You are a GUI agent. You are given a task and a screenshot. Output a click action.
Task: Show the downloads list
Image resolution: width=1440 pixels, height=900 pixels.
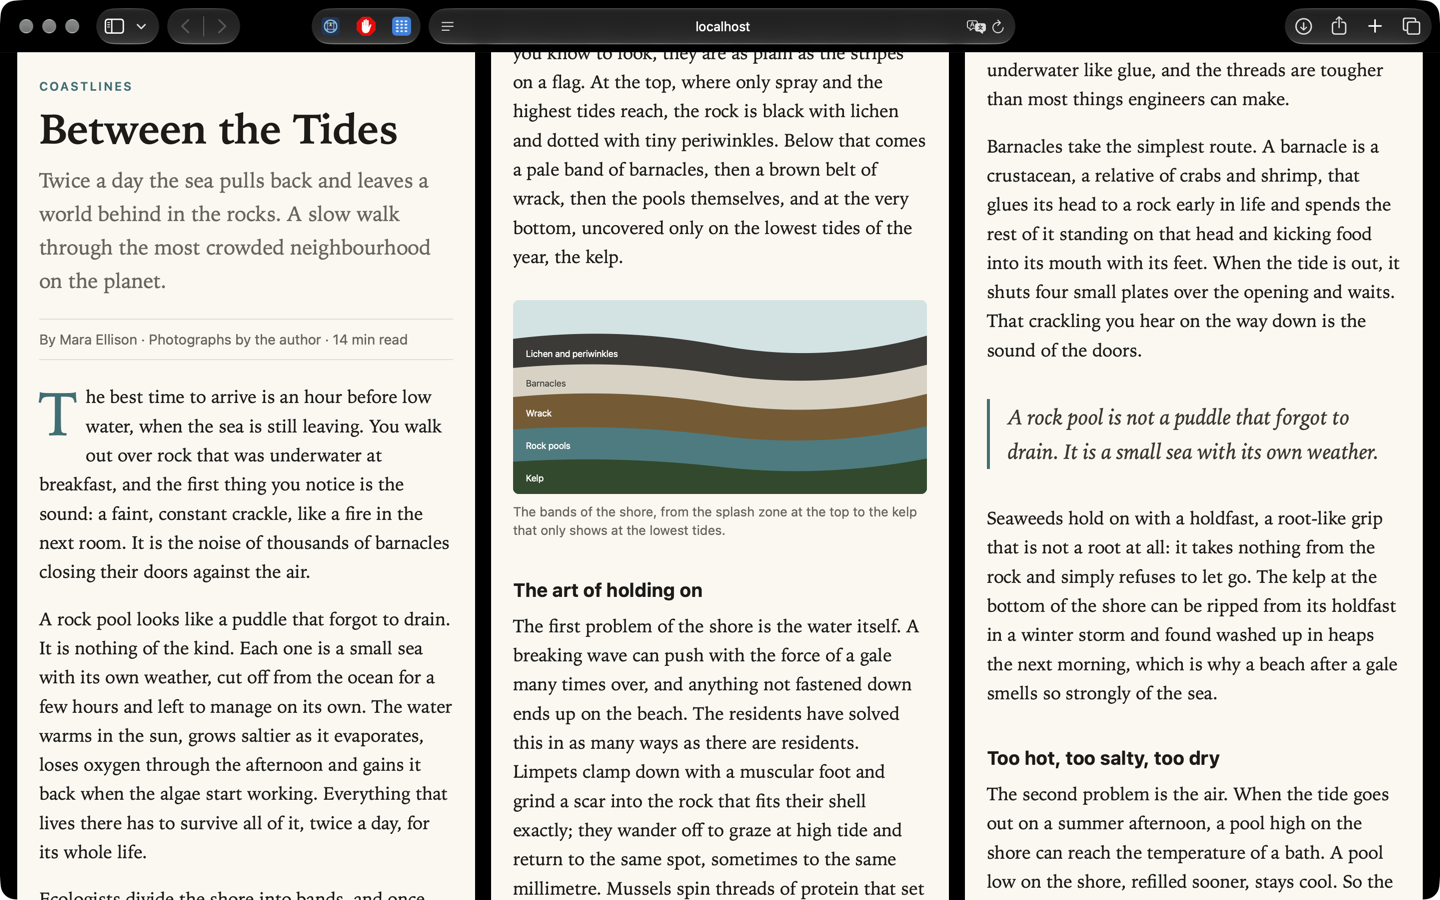click(1303, 27)
